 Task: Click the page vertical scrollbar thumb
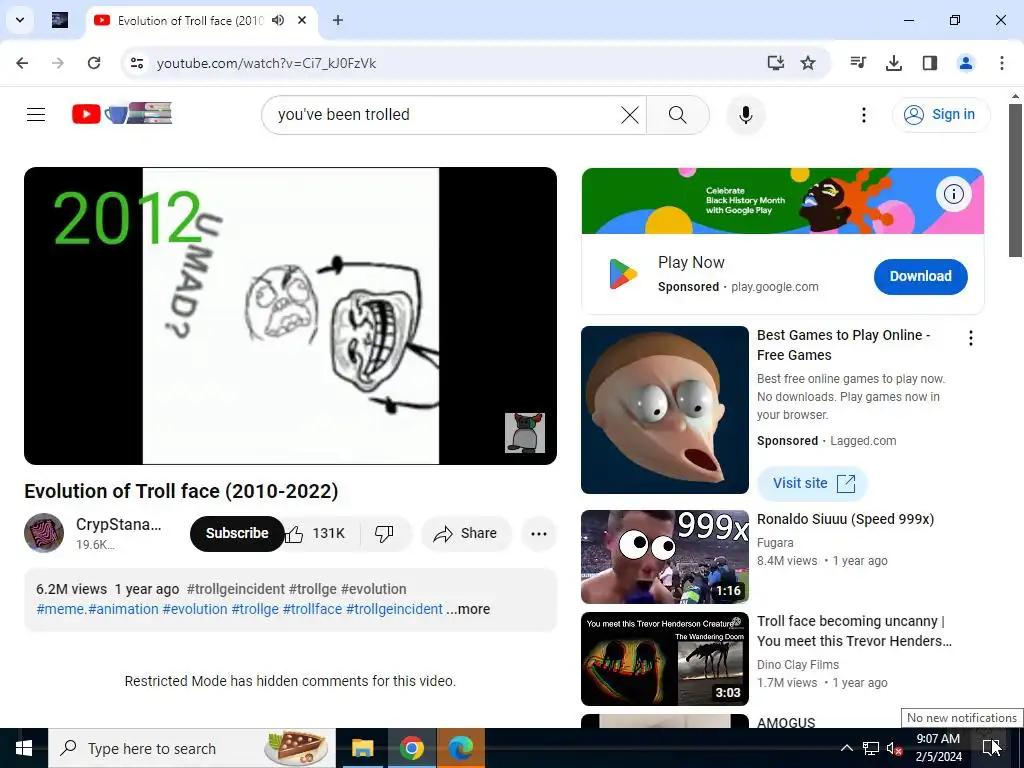pyautogui.click(x=1015, y=180)
